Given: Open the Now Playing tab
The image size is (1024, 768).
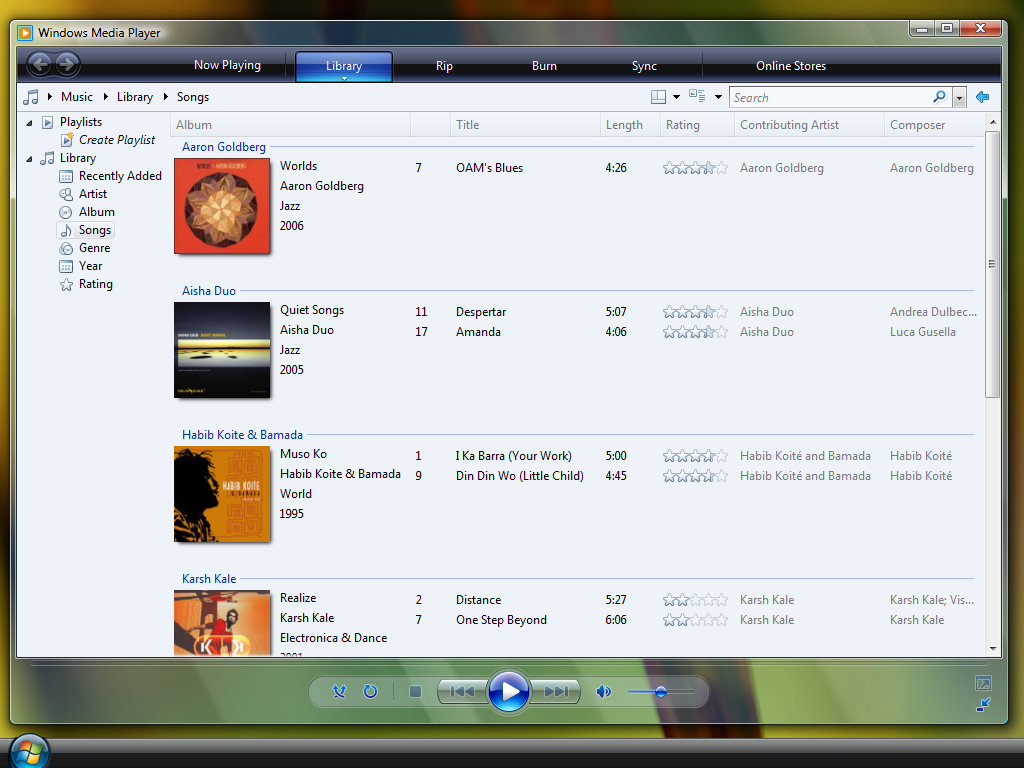Looking at the screenshot, I should pos(227,65).
